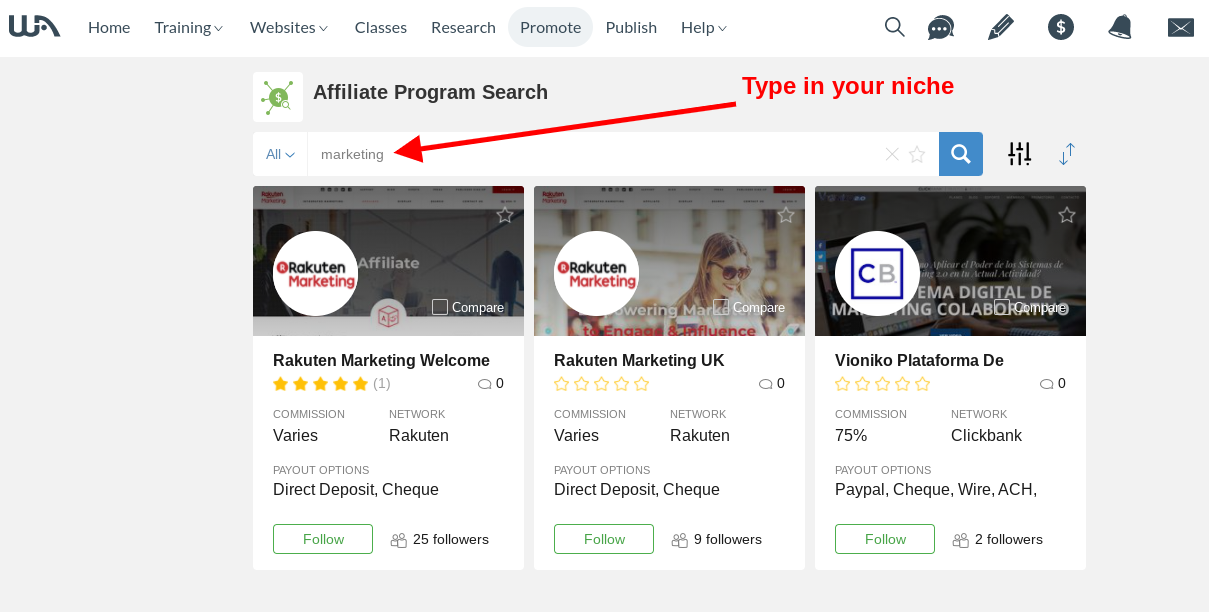
Task: Follow the Rakuten Marketing Welcome program
Action: (x=323, y=539)
